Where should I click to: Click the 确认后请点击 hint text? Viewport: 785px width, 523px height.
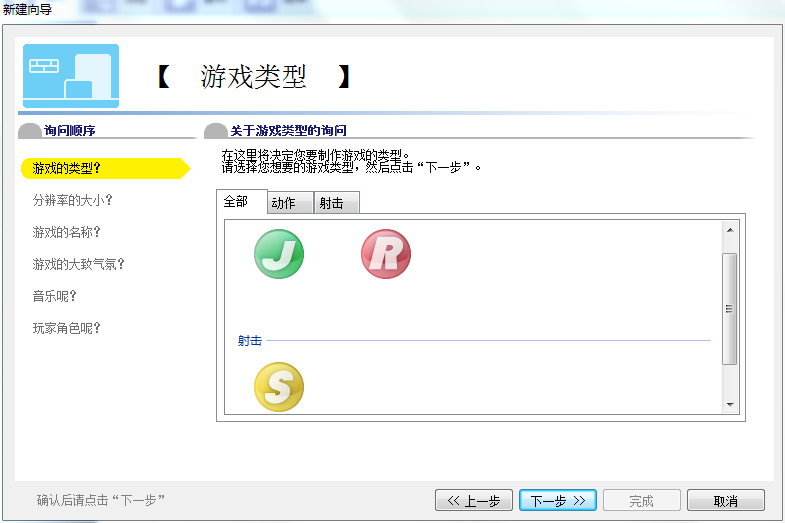pos(101,500)
